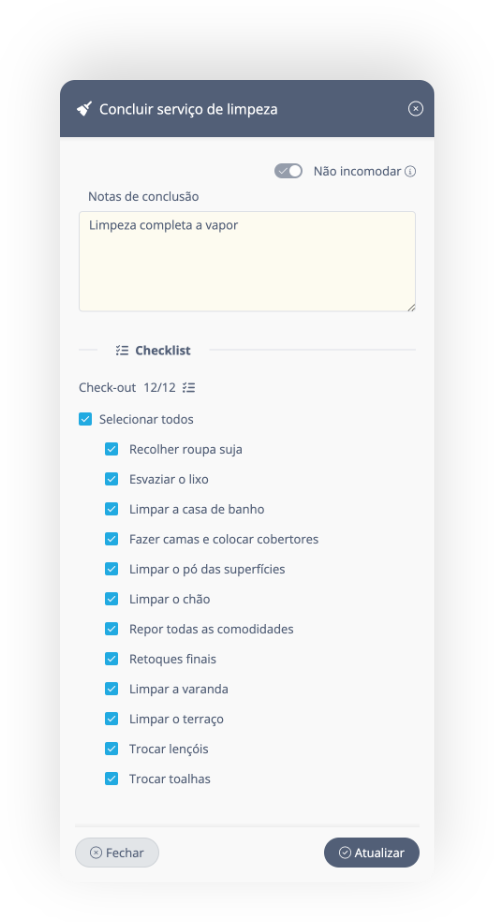Toggle the Não incomodar switch
This screenshot has width=494, height=922.
288,171
